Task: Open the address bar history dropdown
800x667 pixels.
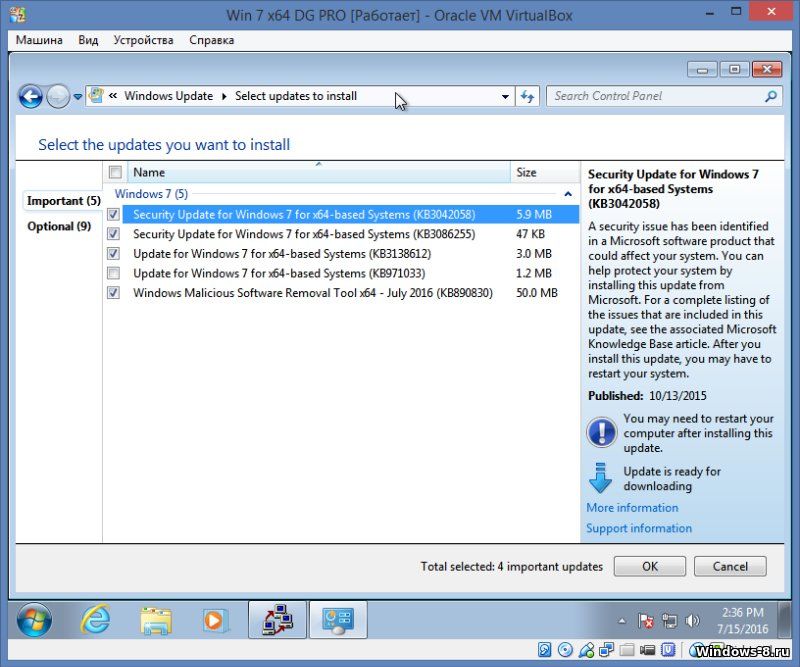Action: pos(505,96)
